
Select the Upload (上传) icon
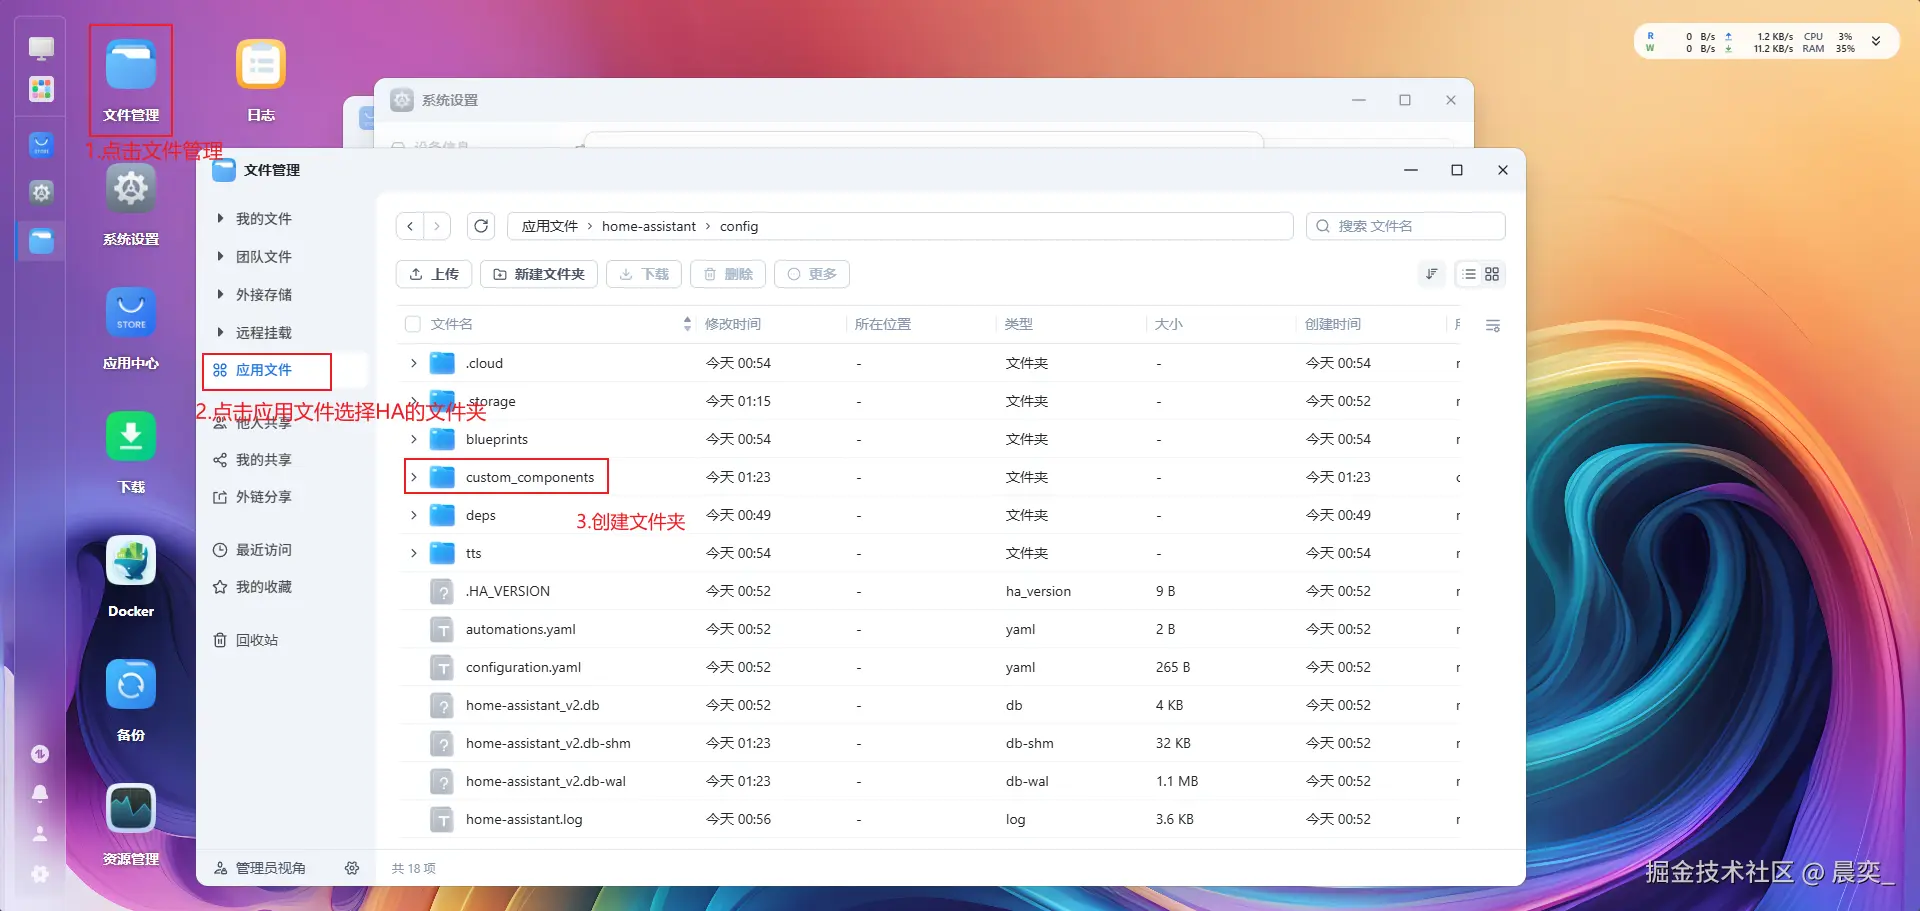click(x=418, y=274)
